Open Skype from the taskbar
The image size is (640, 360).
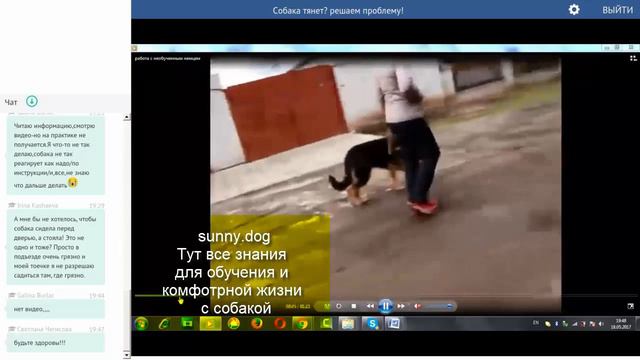[372, 324]
